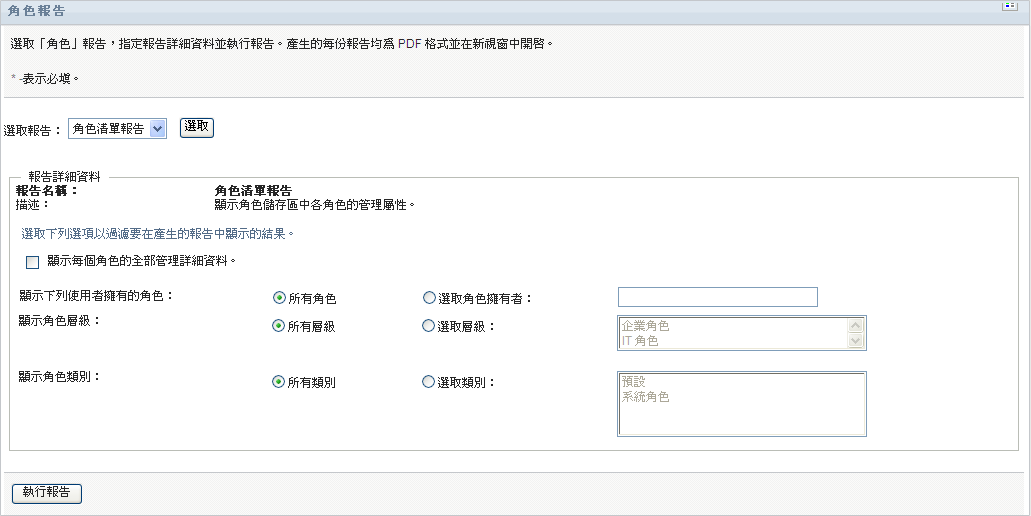The width and height of the screenshot is (1031, 516).
Task: Click the 執行報告 button
Action: coord(47,493)
